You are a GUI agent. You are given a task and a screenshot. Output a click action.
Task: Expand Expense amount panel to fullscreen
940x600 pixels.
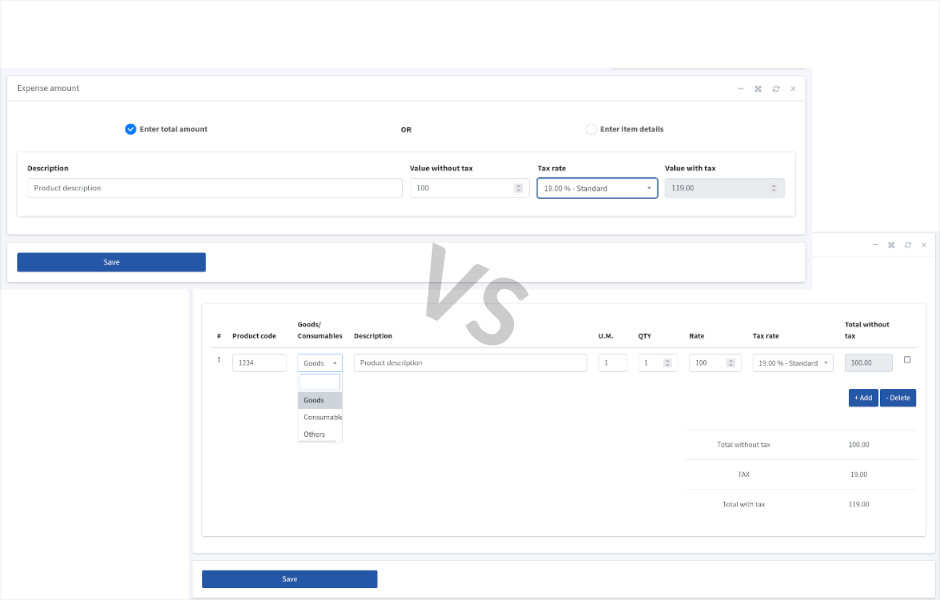[758, 89]
